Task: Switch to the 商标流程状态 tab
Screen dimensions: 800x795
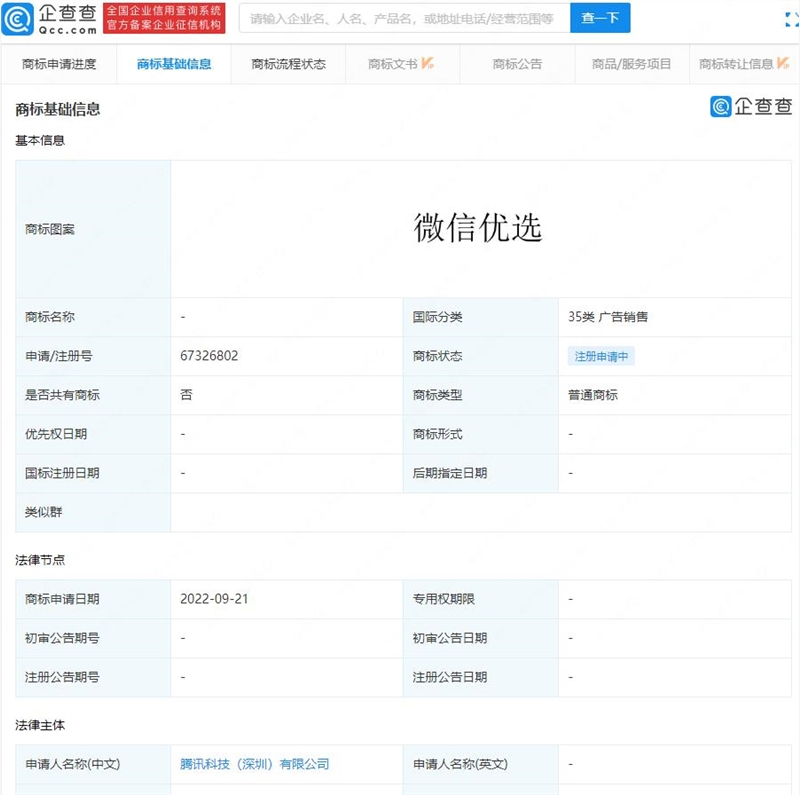Action: 287,62
